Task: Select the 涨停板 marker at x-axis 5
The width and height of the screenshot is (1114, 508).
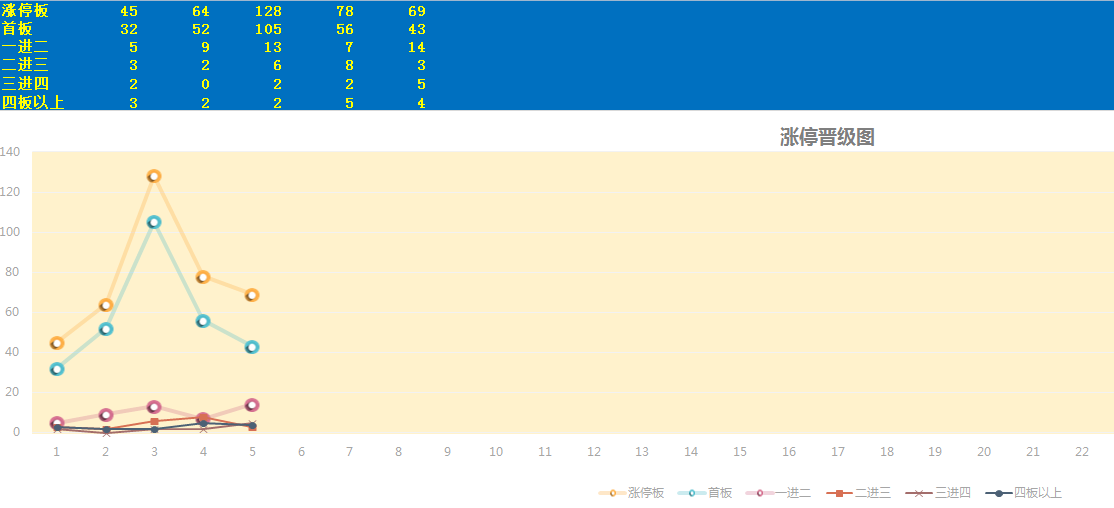Action: click(252, 295)
